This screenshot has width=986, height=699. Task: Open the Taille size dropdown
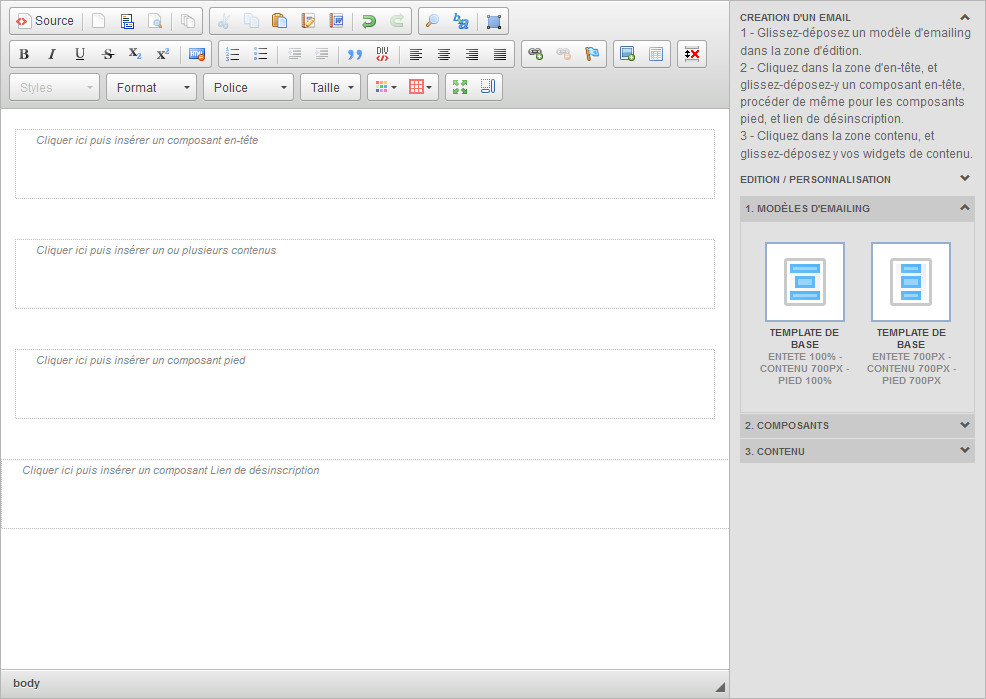[x=330, y=87]
